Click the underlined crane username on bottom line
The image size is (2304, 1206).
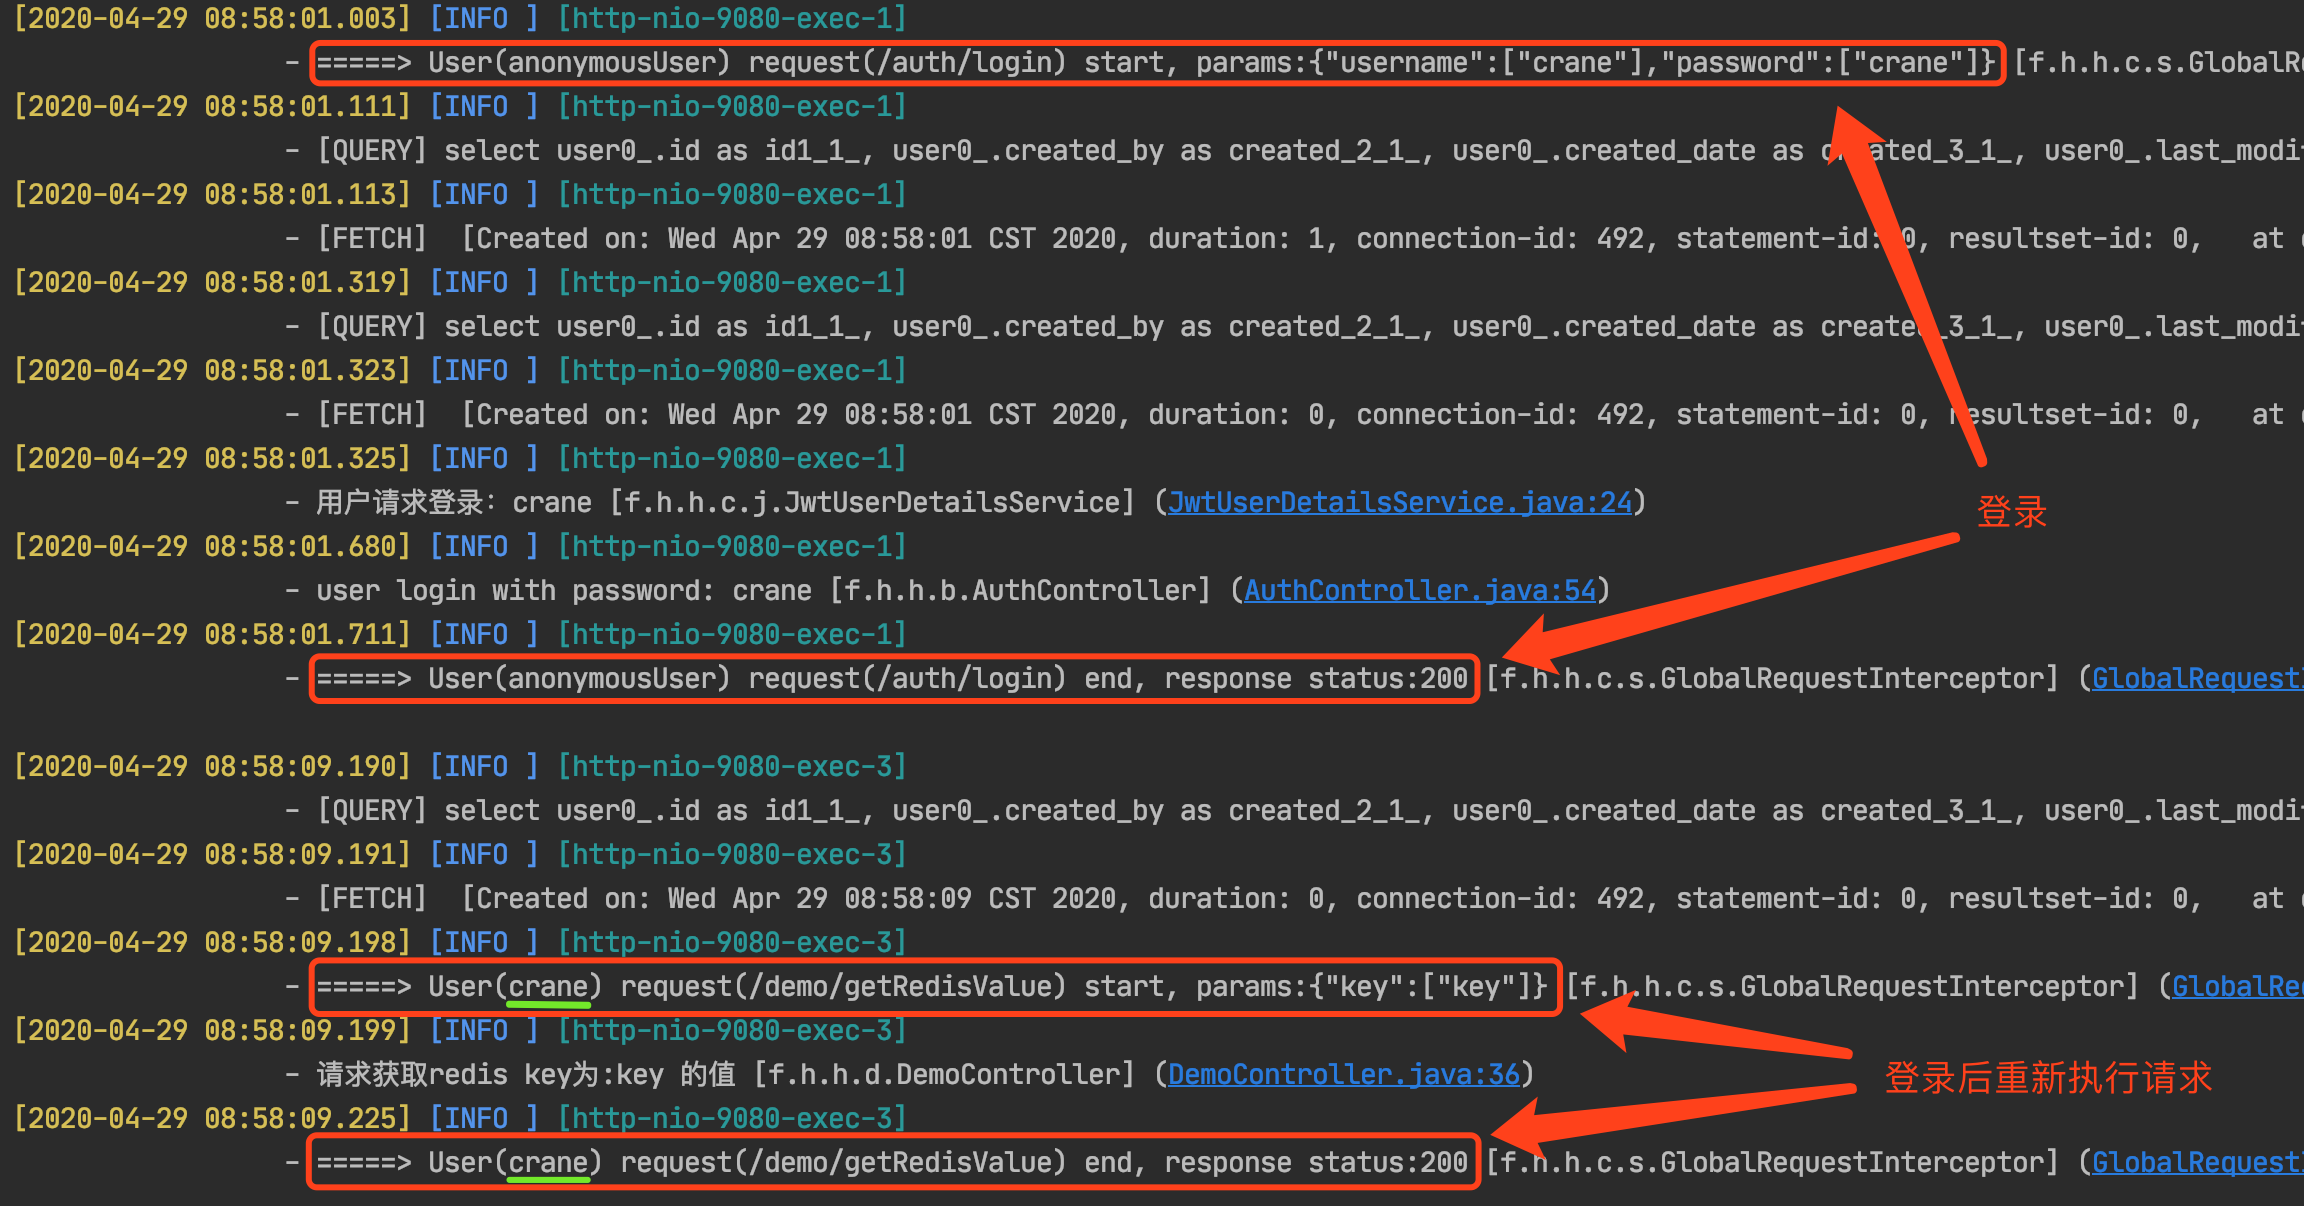click(x=548, y=1161)
